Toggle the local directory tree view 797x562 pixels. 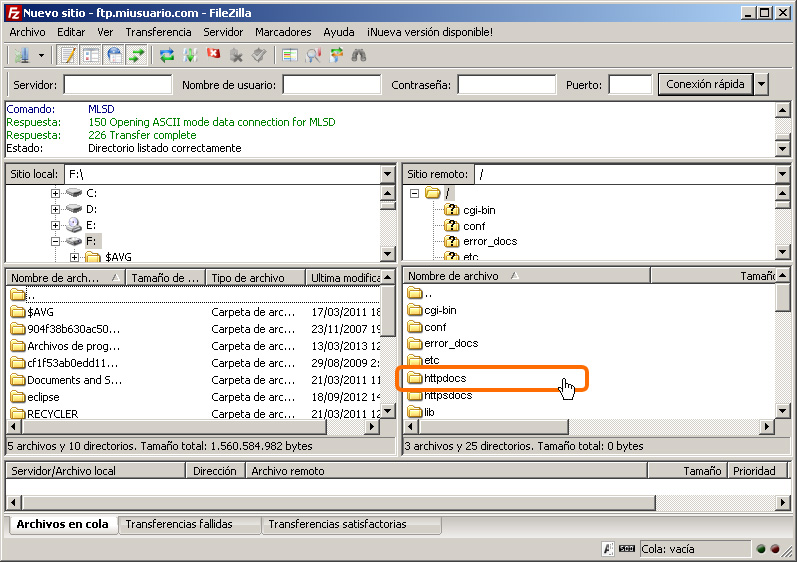pos(91,55)
